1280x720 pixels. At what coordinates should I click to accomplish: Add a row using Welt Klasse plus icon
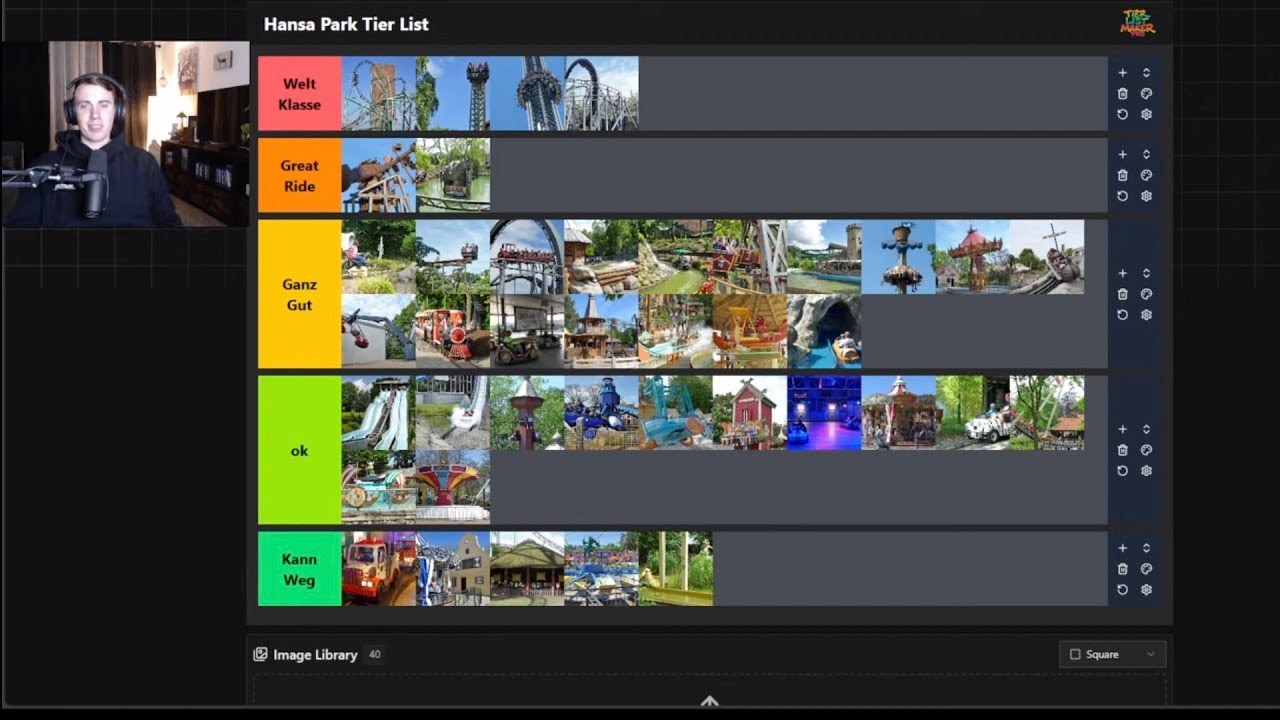pyautogui.click(x=1122, y=73)
